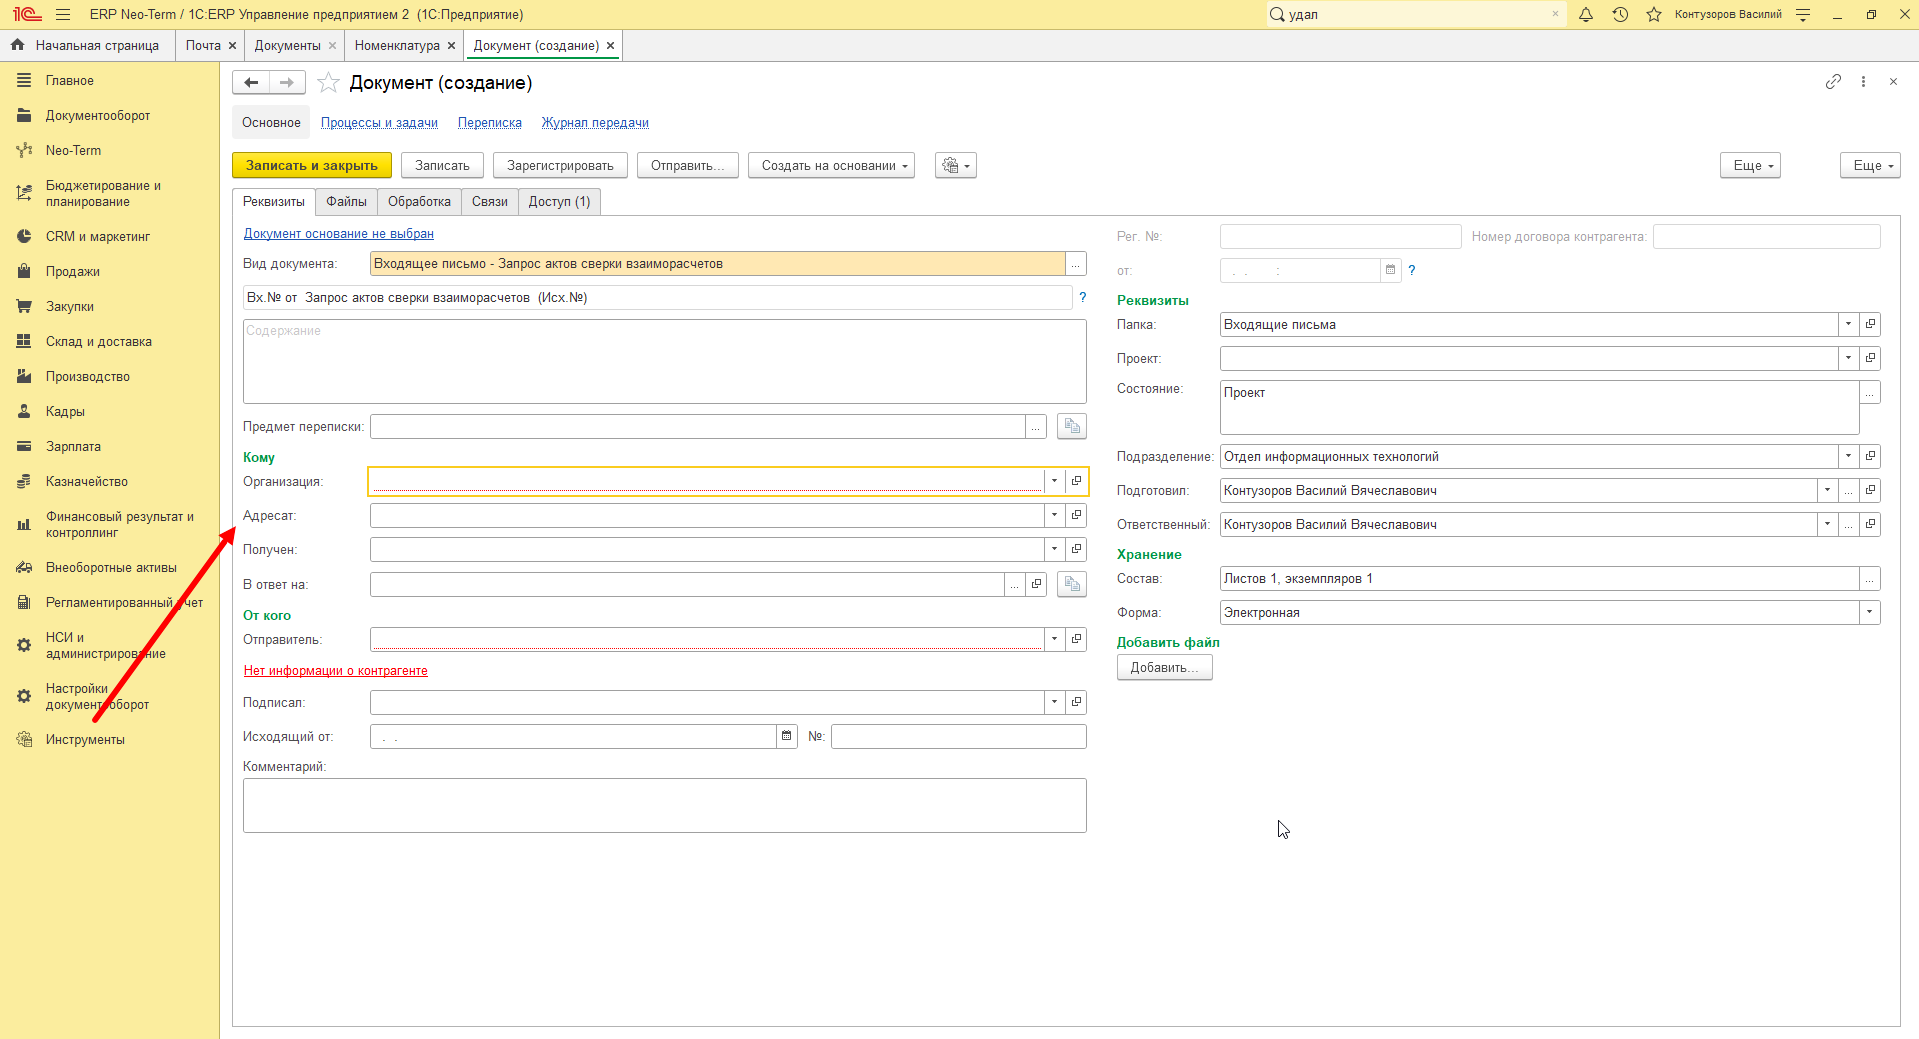Click the Нет информации о контрагенте link
Screen dimensions: 1919x1039
tap(336, 671)
